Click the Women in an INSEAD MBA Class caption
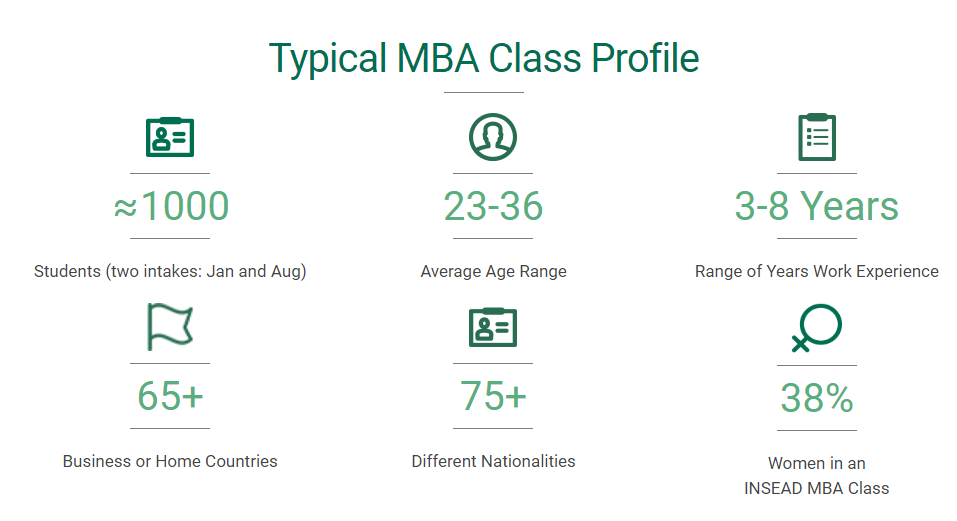Screen dimensions: 957x521 coord(816,476)
